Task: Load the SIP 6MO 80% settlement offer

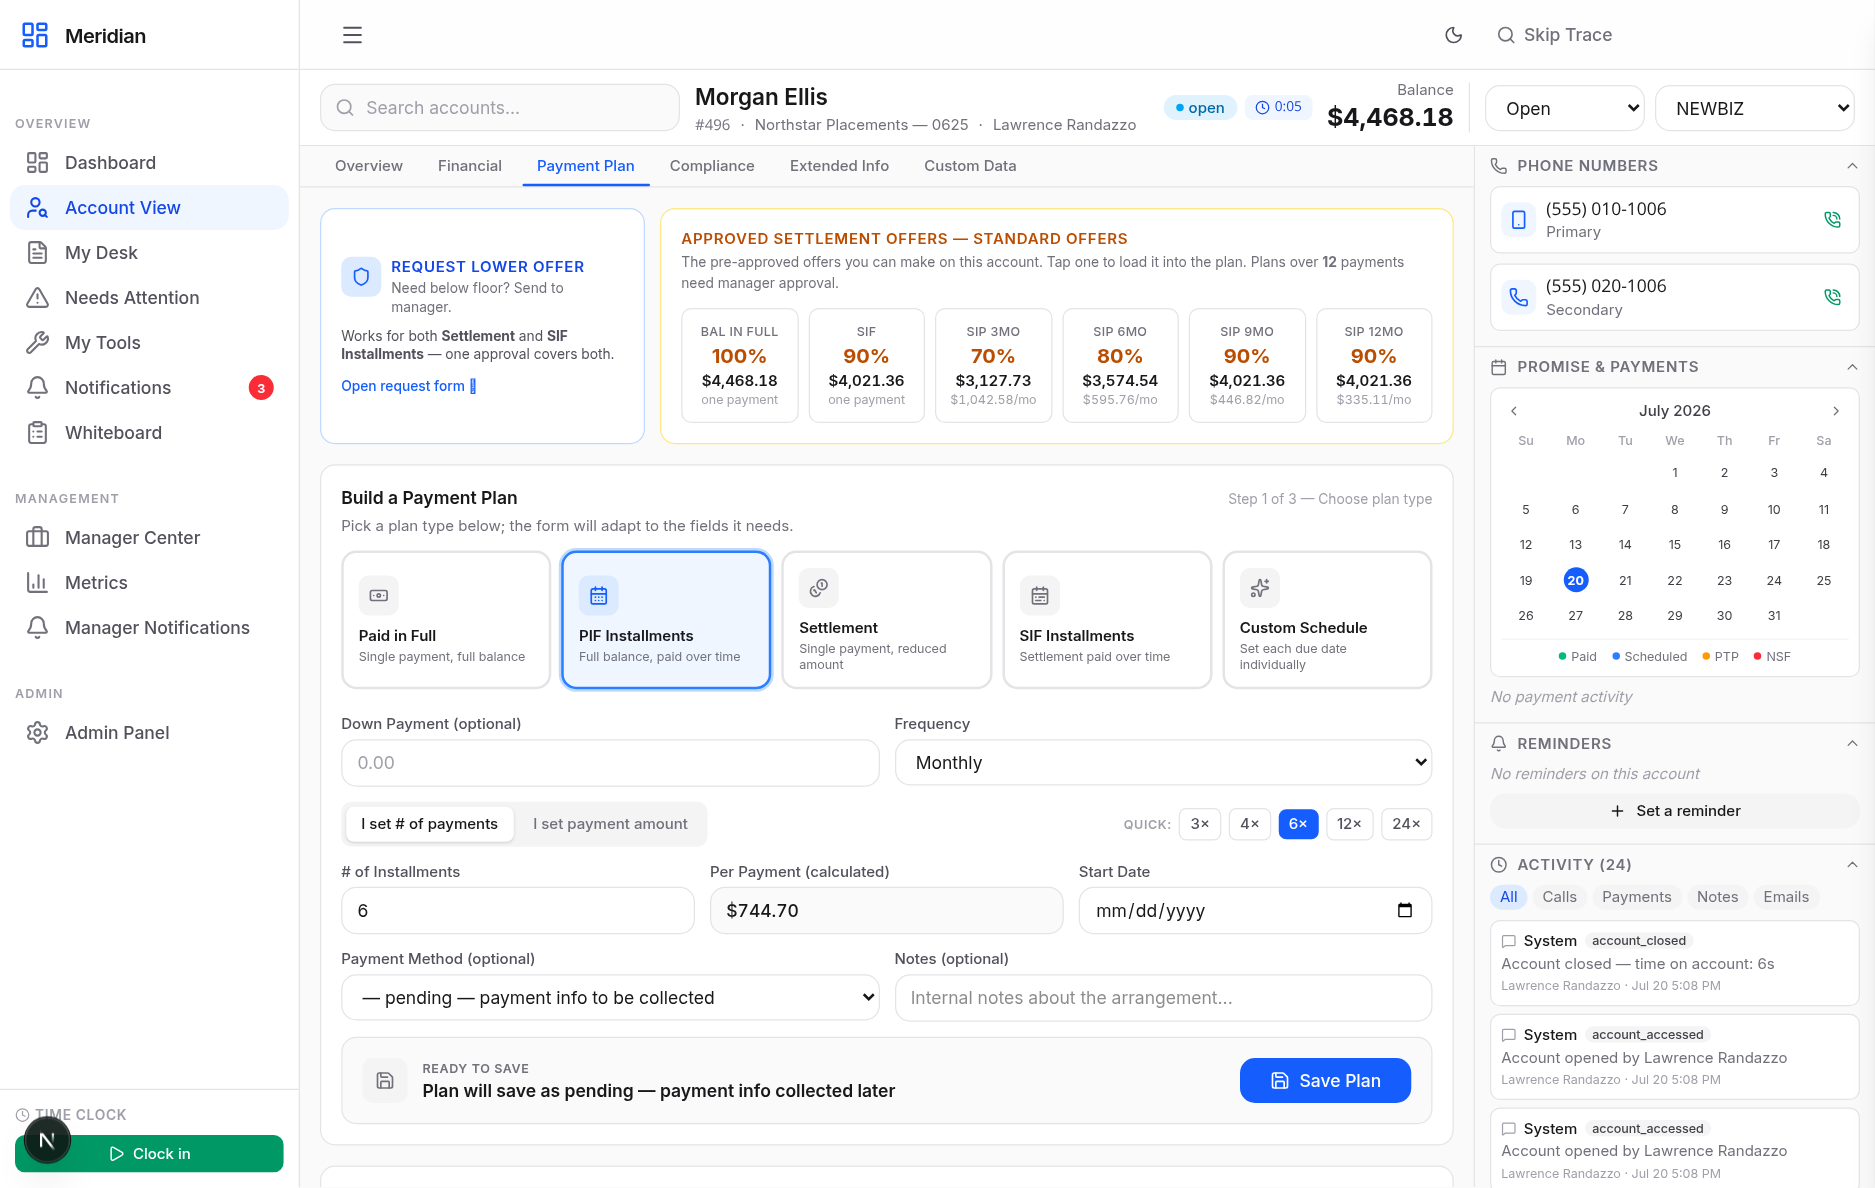Action: click(1120, 366)
